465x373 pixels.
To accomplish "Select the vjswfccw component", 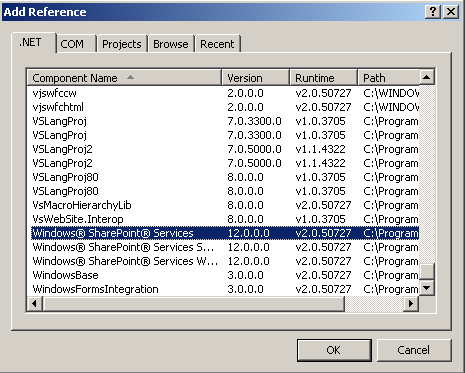I will click(x=223, y=93).
